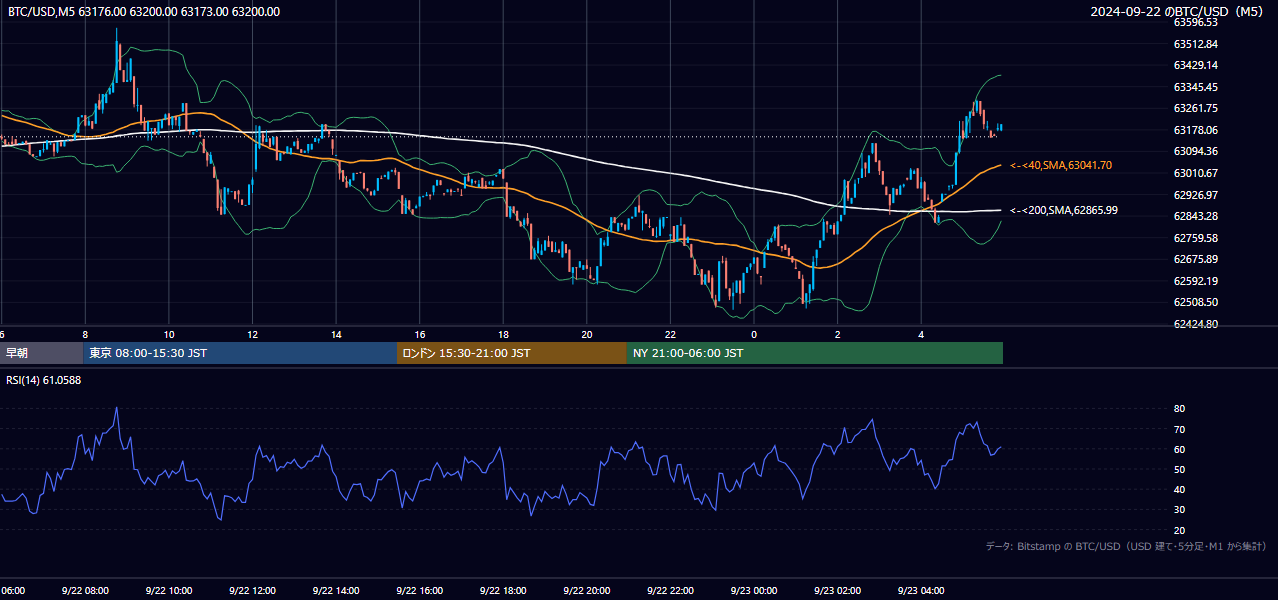
Task: Select the 9/23 04:00 time axis label
Action: tap(921, 590)
